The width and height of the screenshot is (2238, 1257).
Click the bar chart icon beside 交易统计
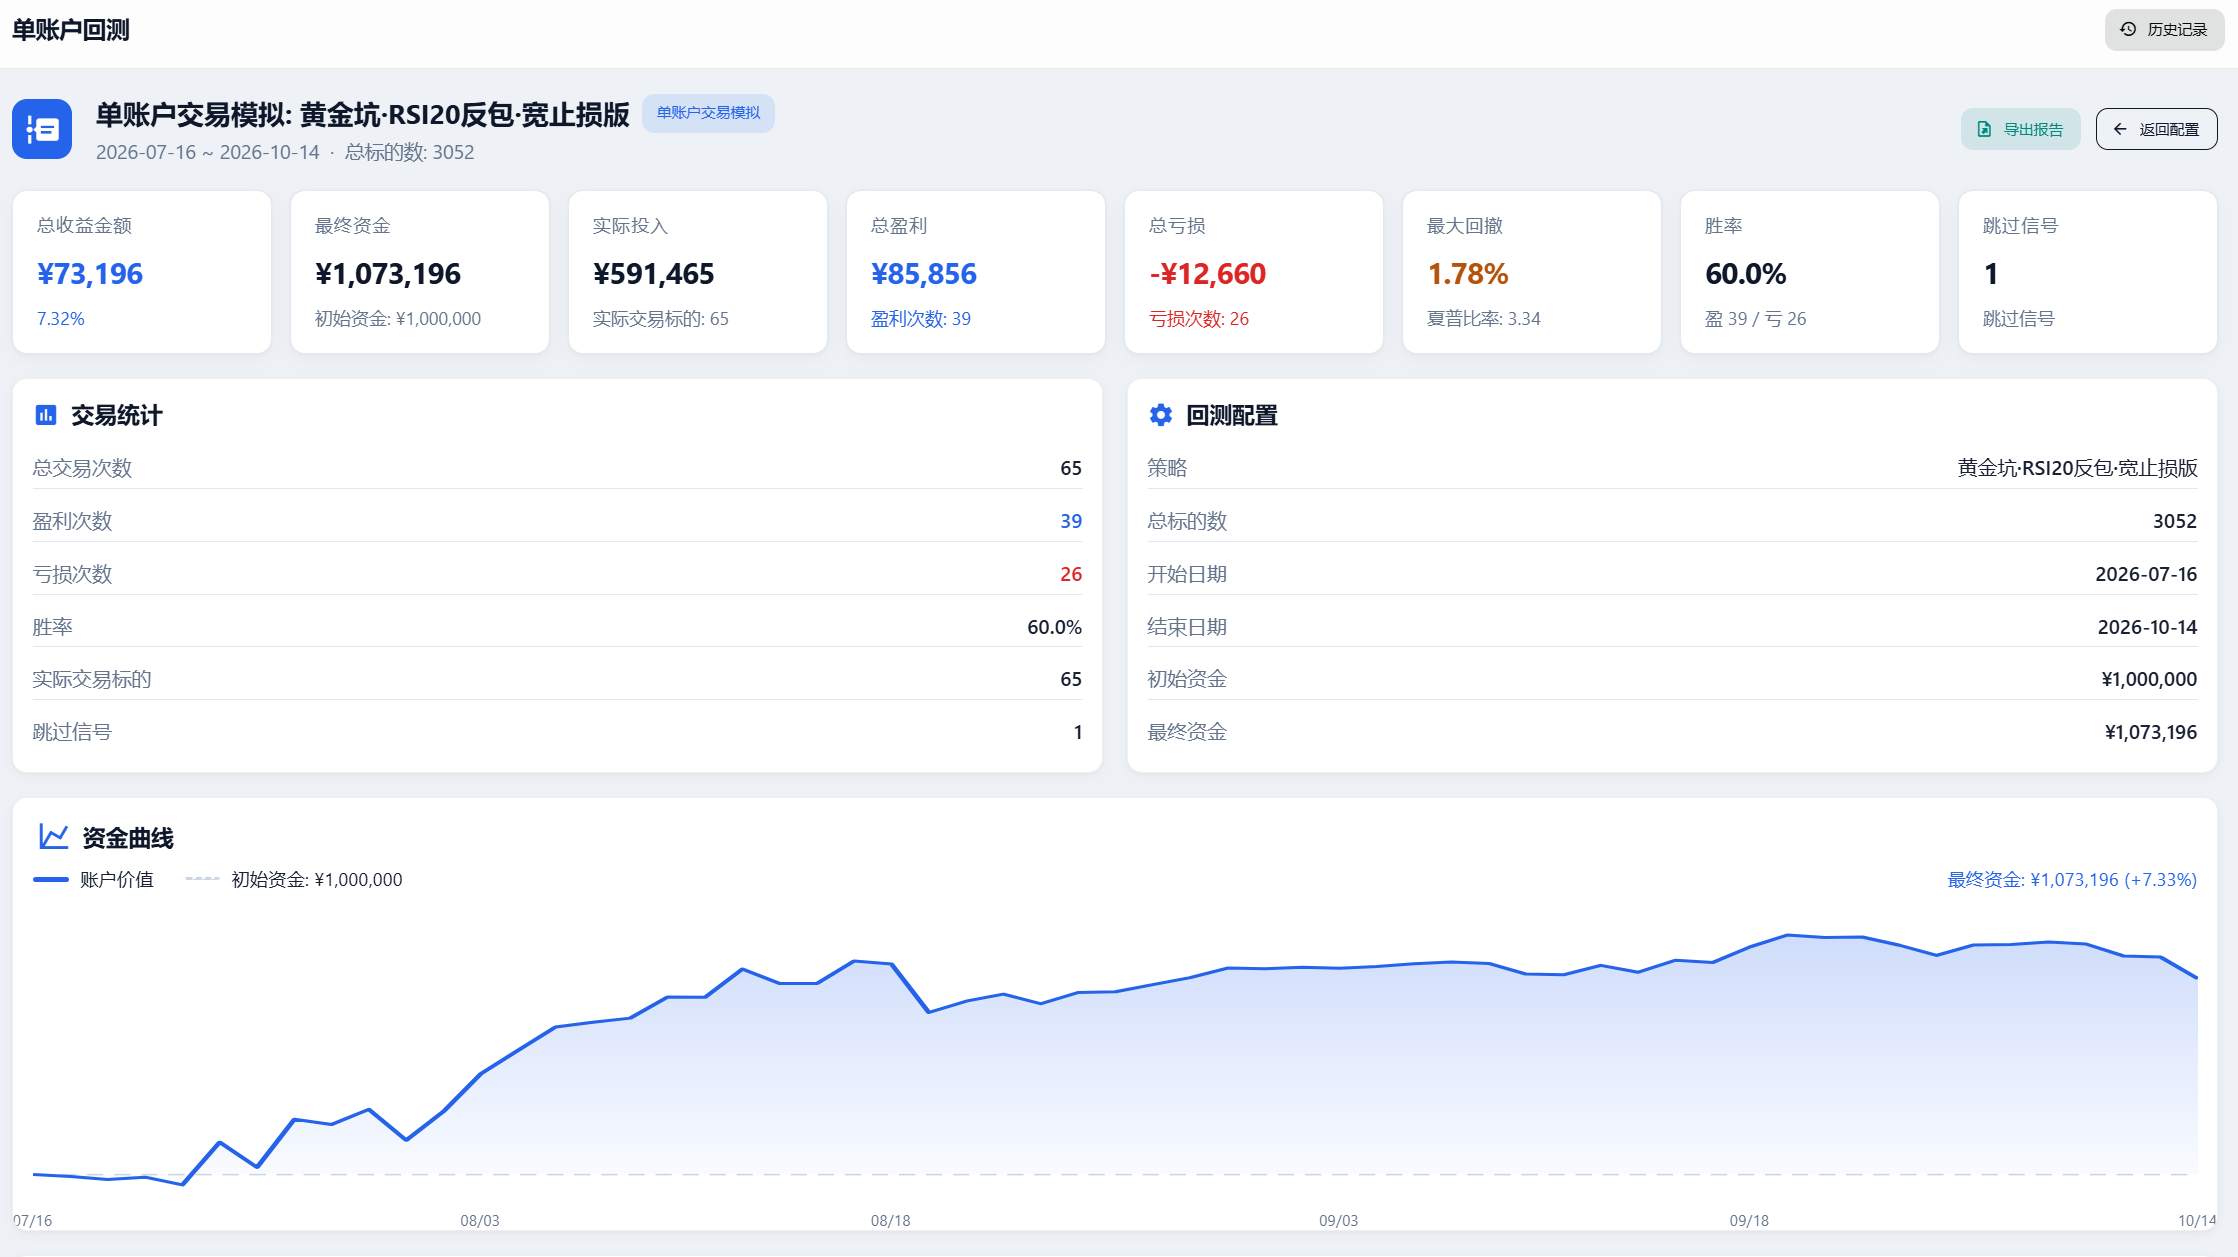click(46, 415)
